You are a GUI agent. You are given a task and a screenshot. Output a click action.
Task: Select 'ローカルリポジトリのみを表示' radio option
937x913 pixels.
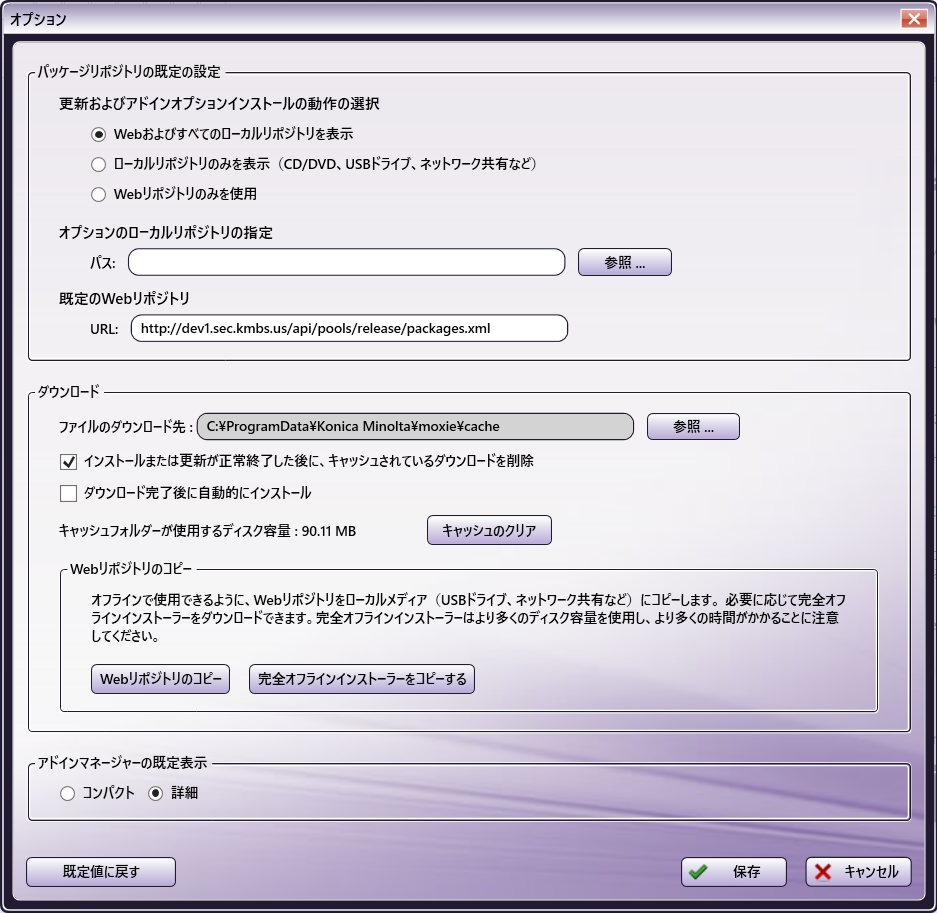(99, 164)
